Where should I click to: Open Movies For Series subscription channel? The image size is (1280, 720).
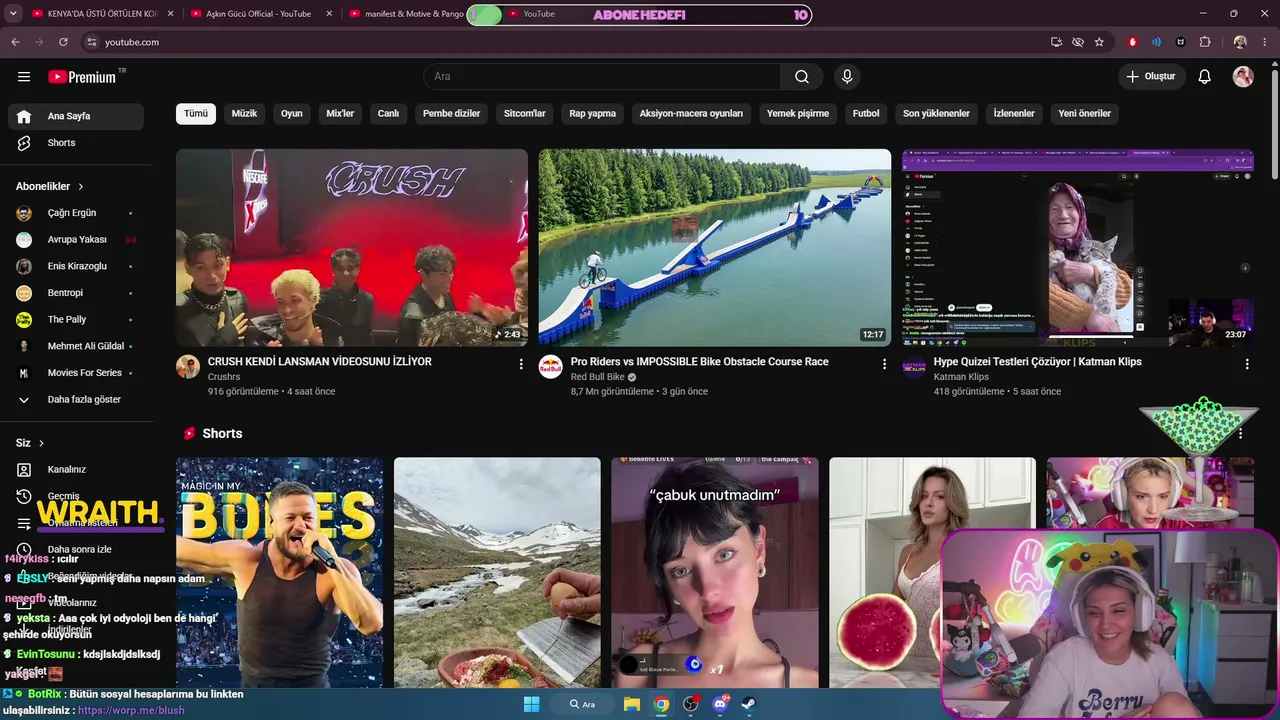coord(76,373)
